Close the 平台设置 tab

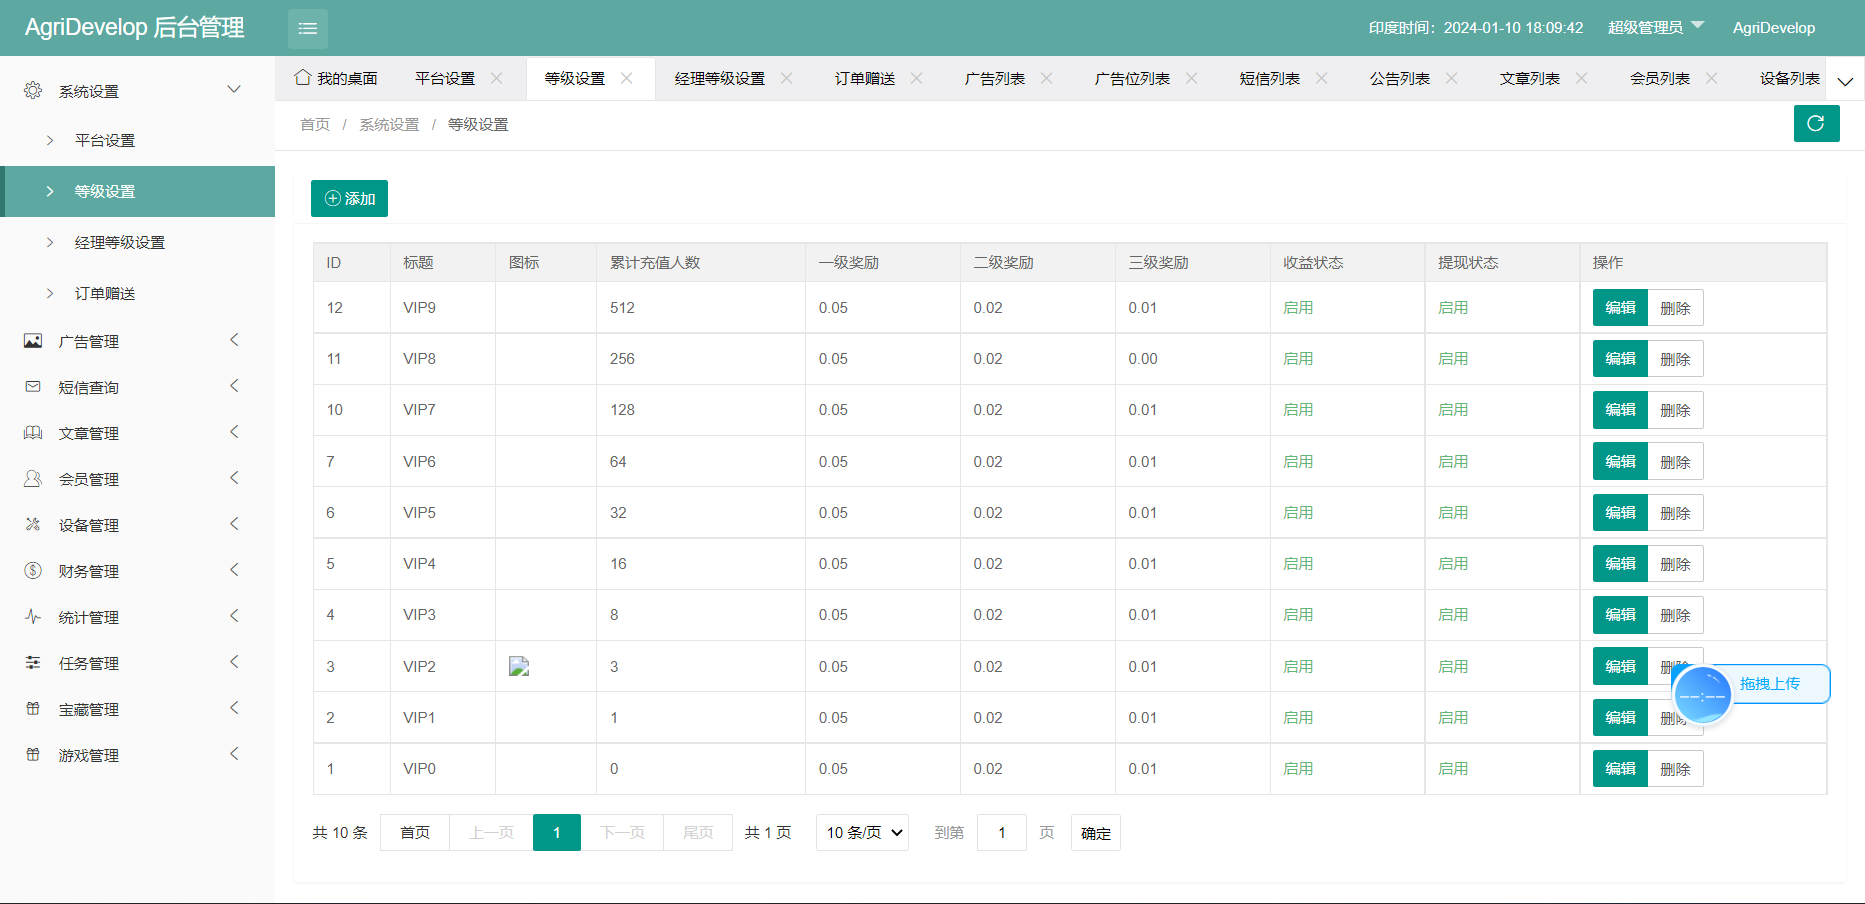pyautogui.click(x=497, y=78)
